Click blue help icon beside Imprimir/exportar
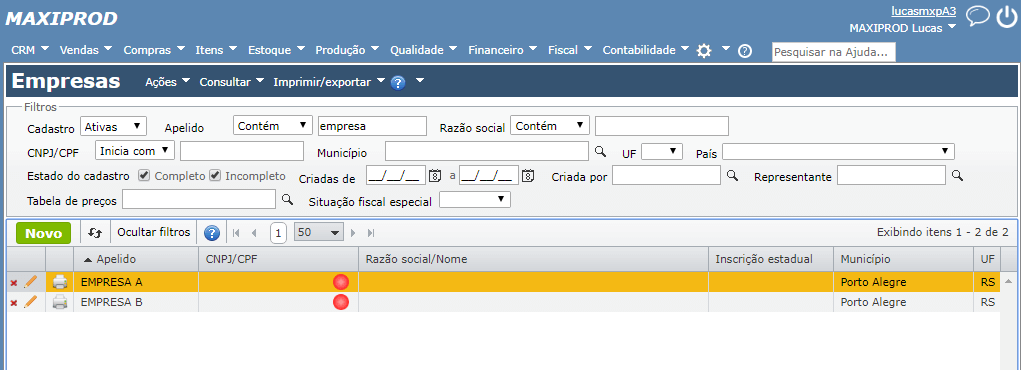 (x=399, y=83)
